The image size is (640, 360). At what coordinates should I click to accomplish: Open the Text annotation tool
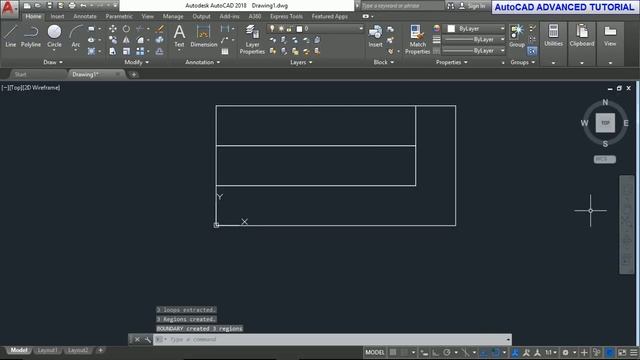[179, 36]
